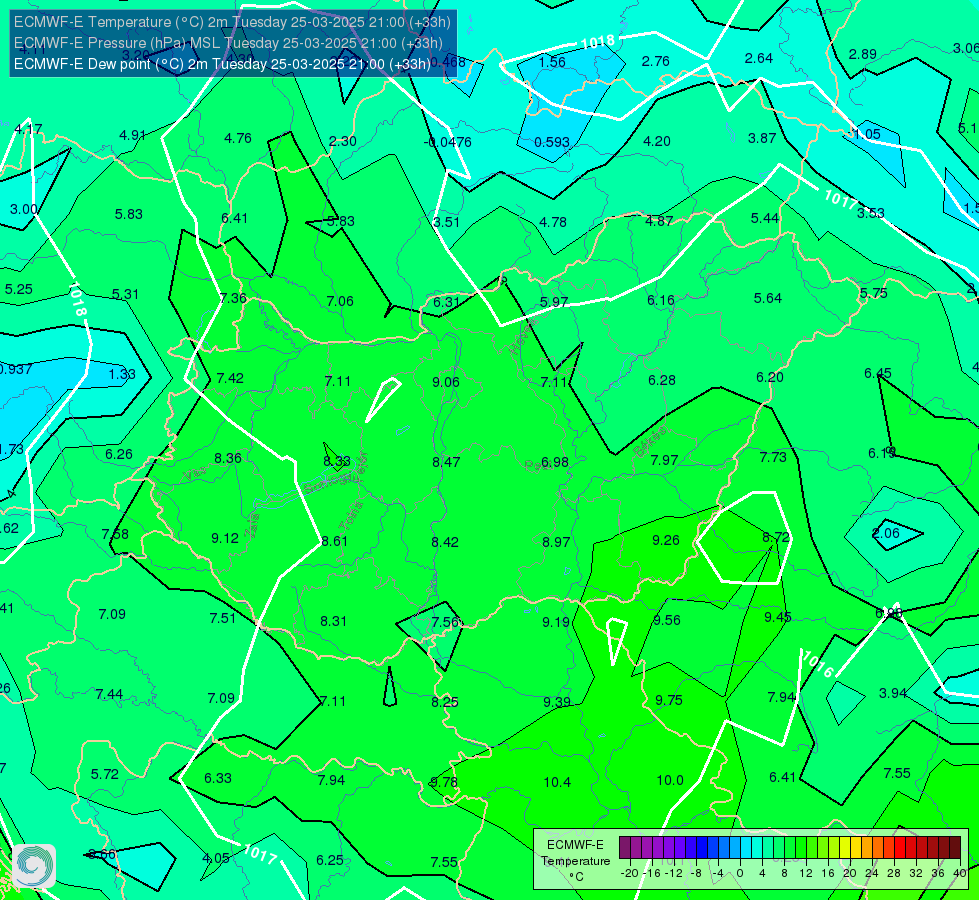979x900 pixels.
Task: Click the map value 5.64
Action: tap(768, 299)
